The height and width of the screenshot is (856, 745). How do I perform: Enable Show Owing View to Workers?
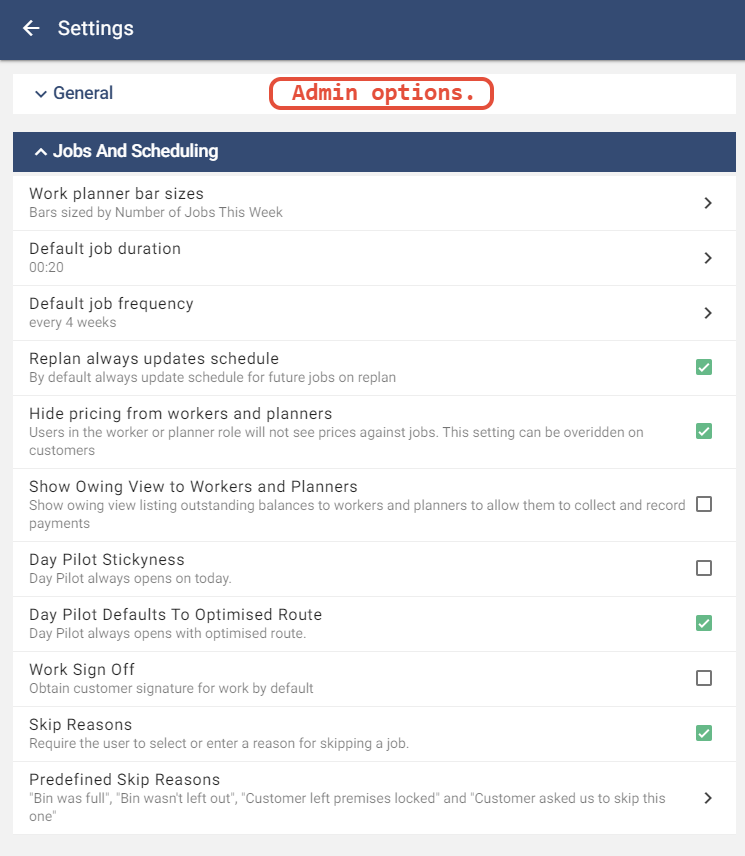click(704, 504)
